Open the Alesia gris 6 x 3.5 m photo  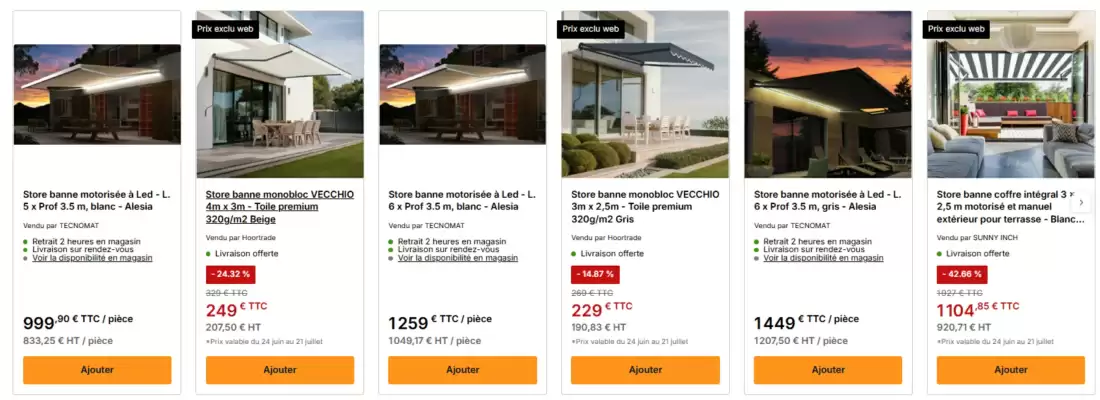coord(828,94)
